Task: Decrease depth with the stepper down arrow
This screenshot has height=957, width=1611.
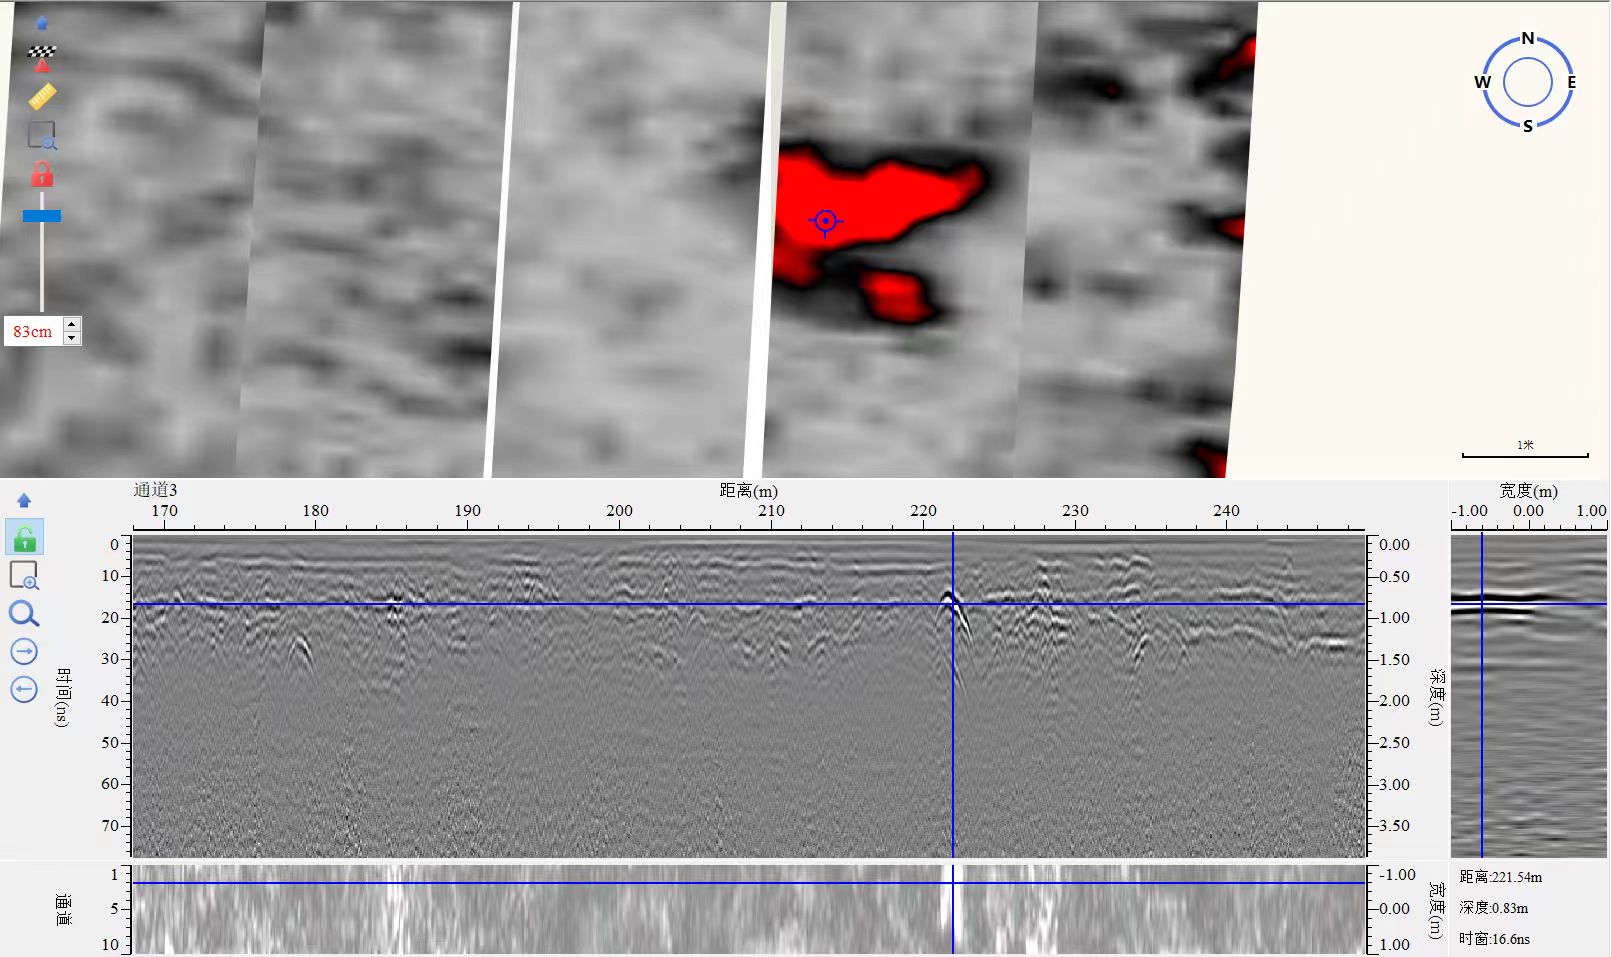Action: coord(71,339)
